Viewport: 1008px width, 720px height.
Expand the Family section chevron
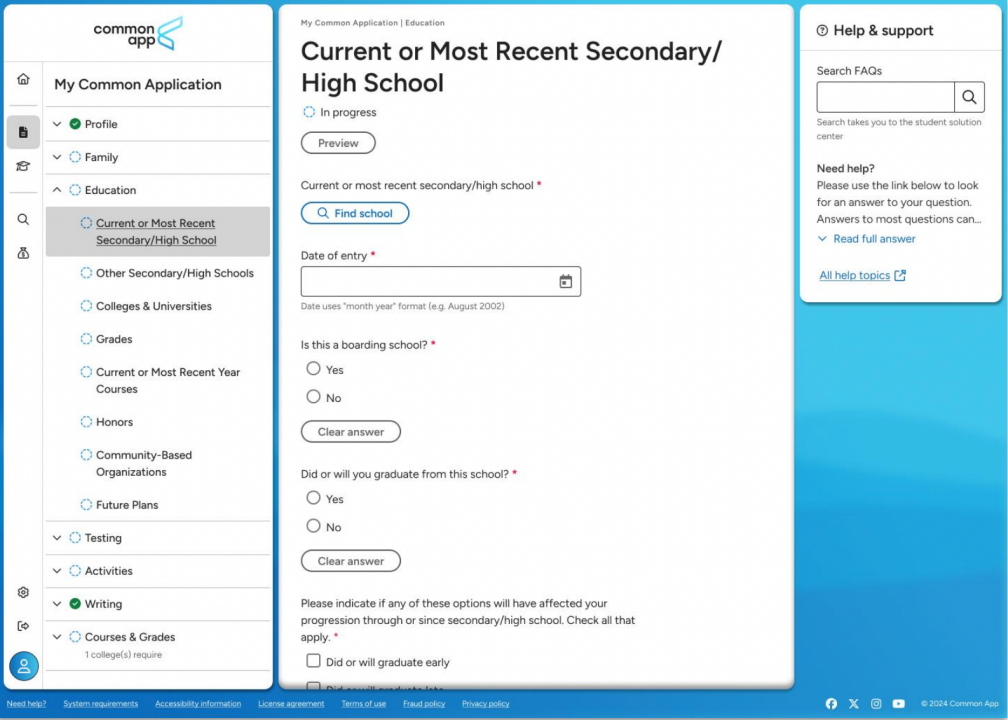coord(57,157)
